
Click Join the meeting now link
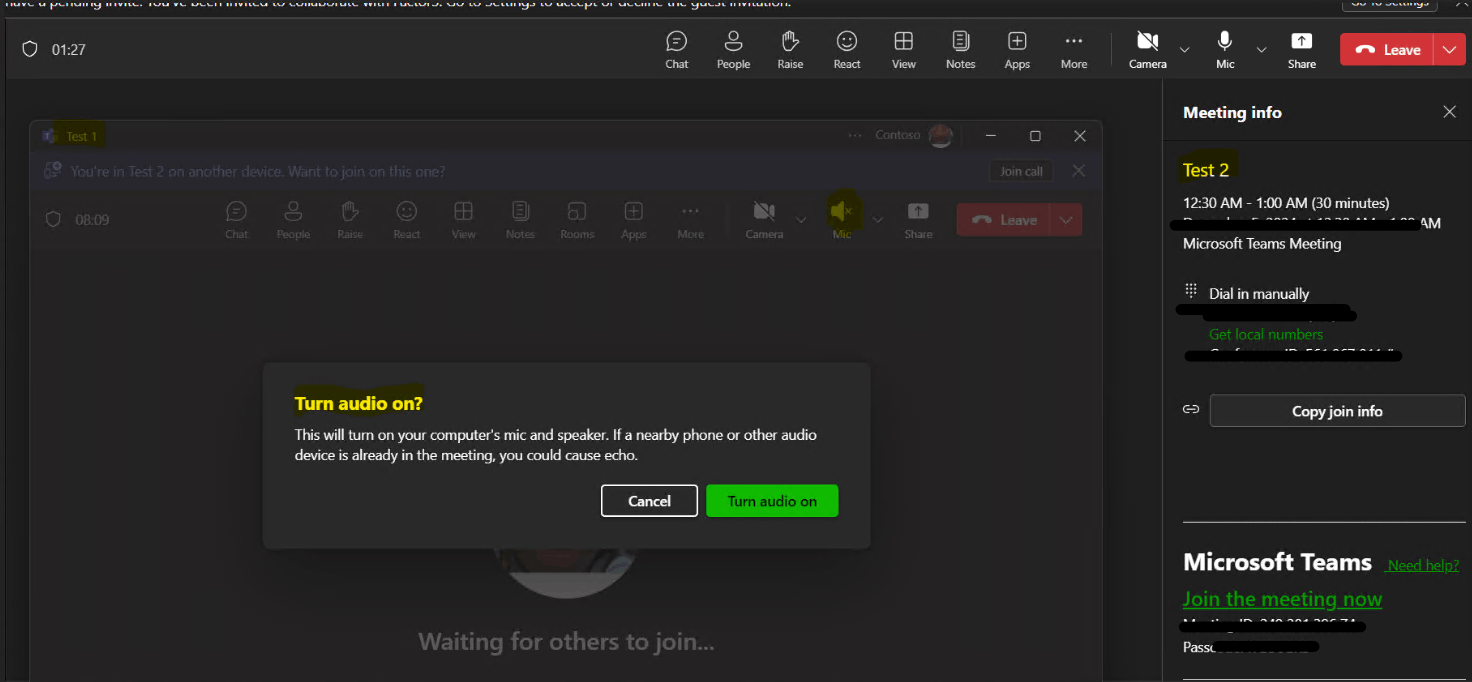coord(1282,599)
